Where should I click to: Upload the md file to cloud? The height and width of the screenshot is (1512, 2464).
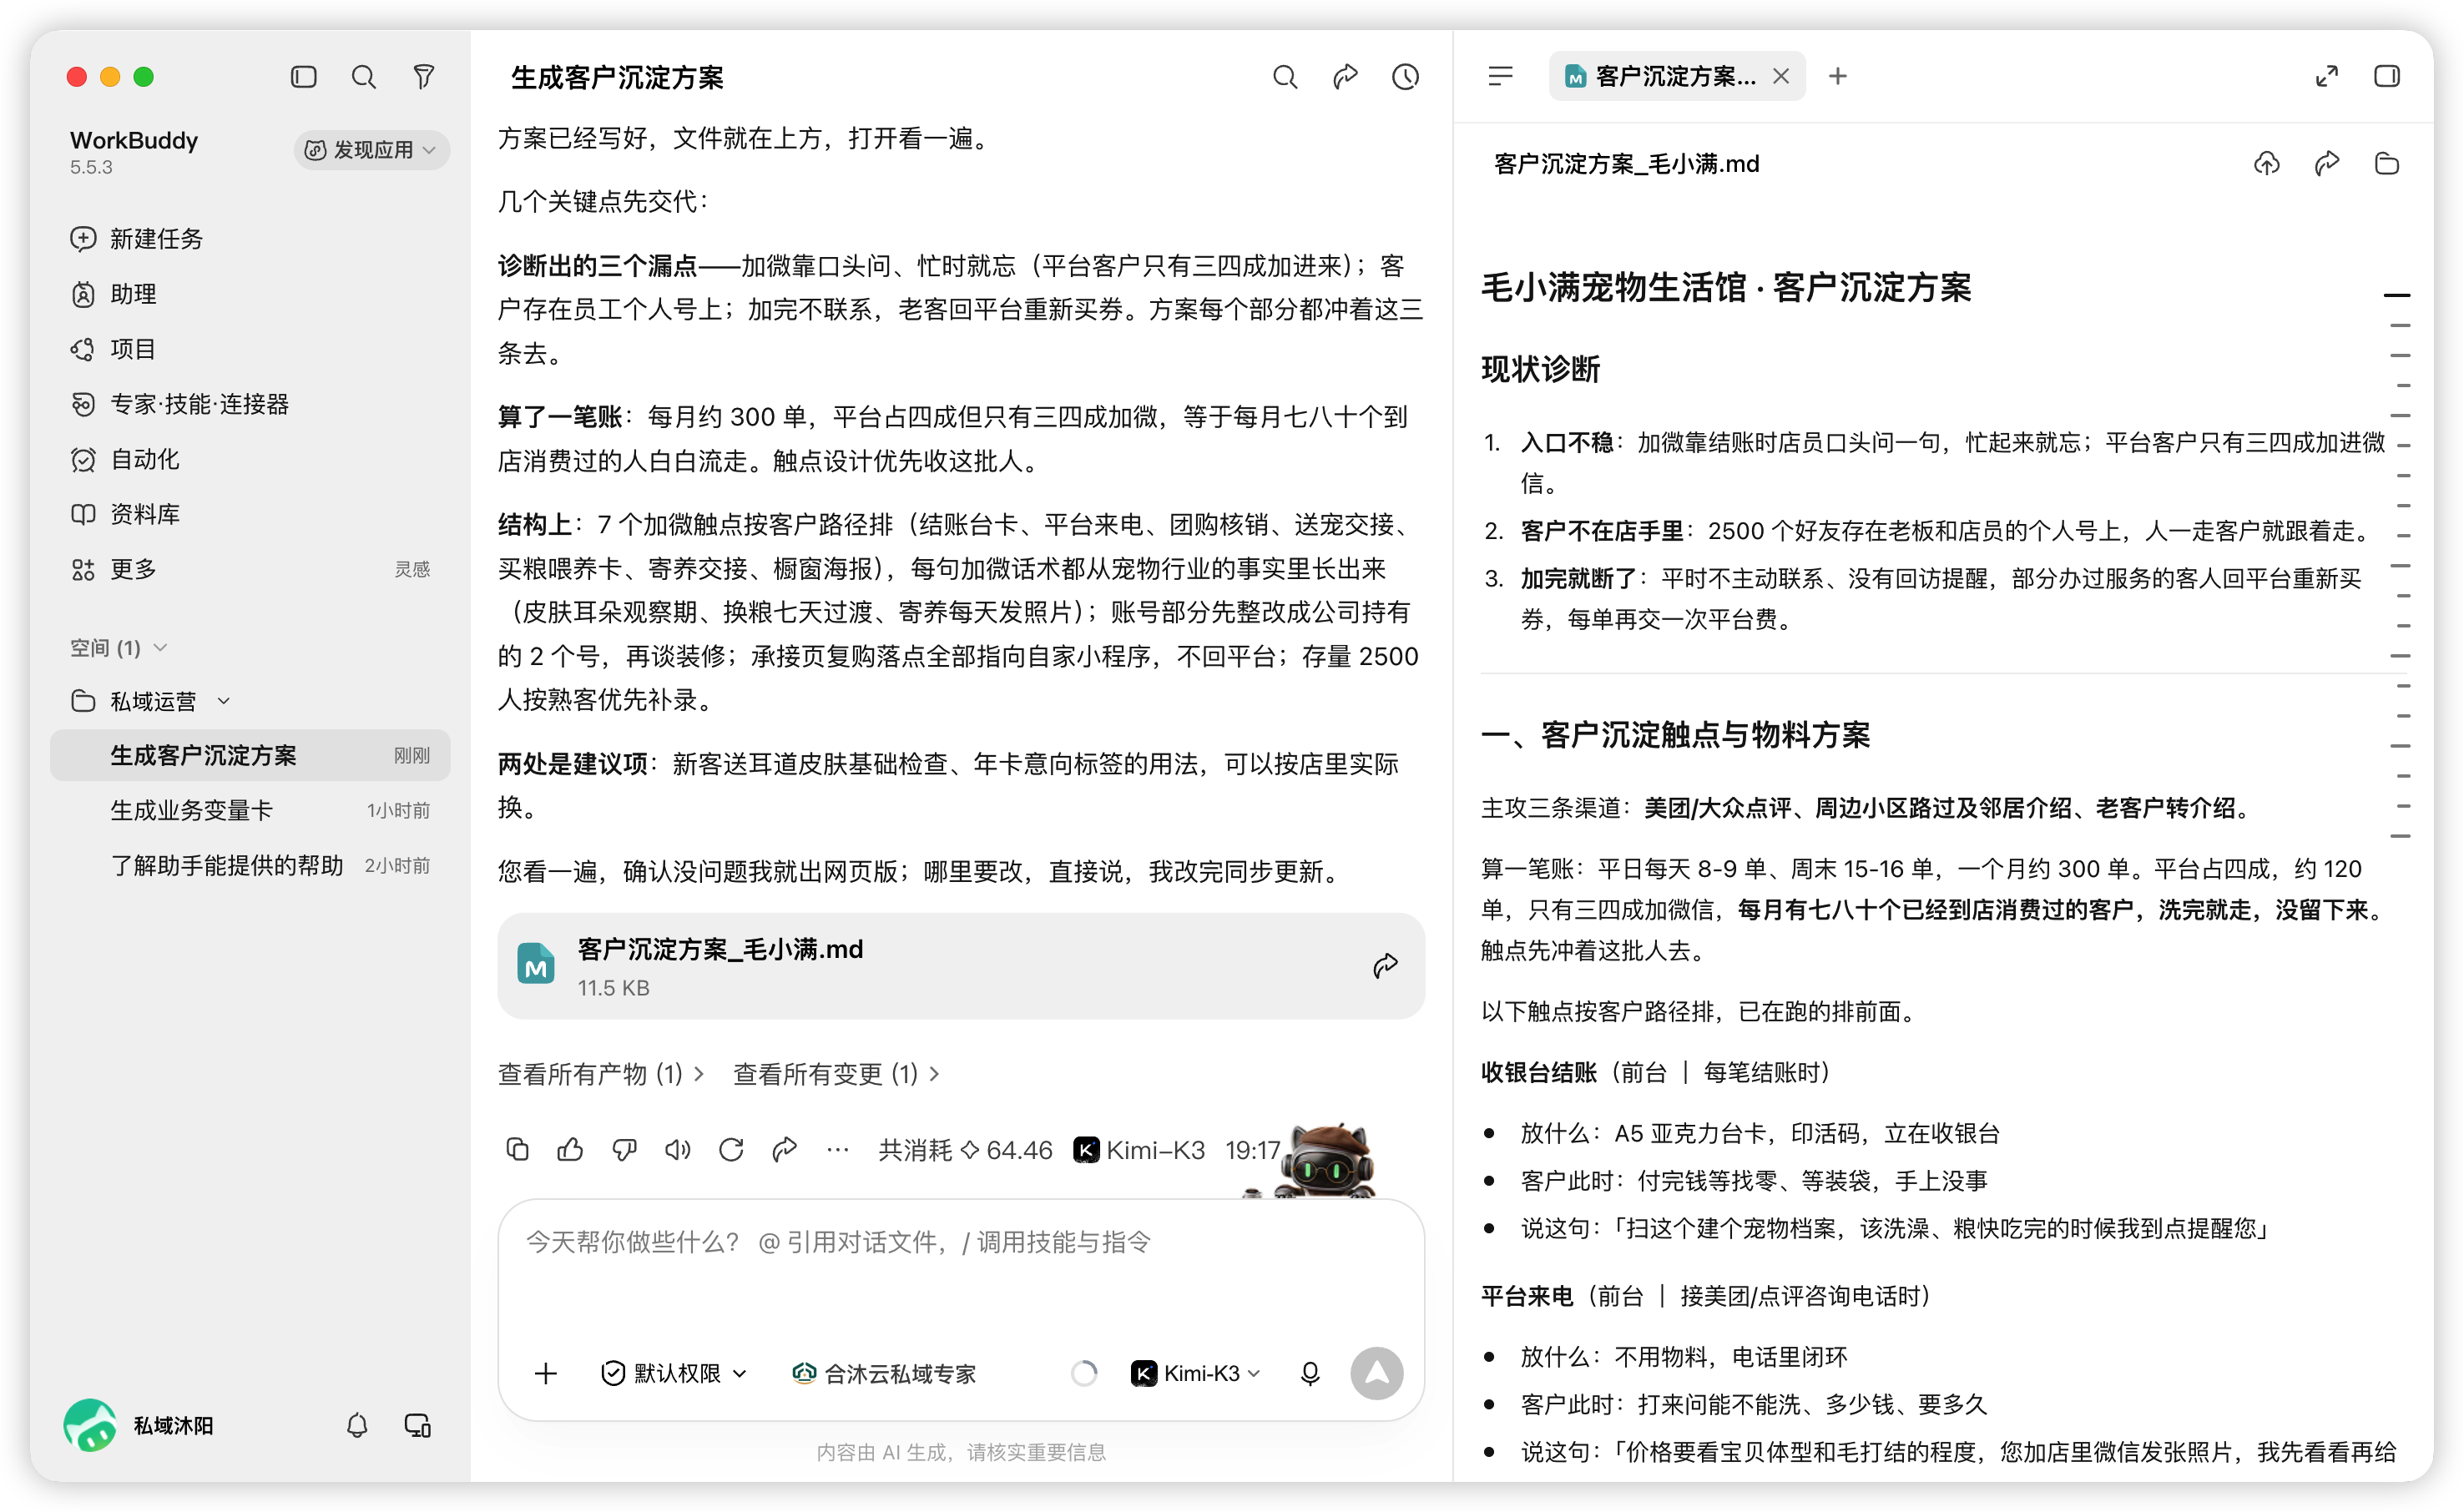tap(2267, 164)
